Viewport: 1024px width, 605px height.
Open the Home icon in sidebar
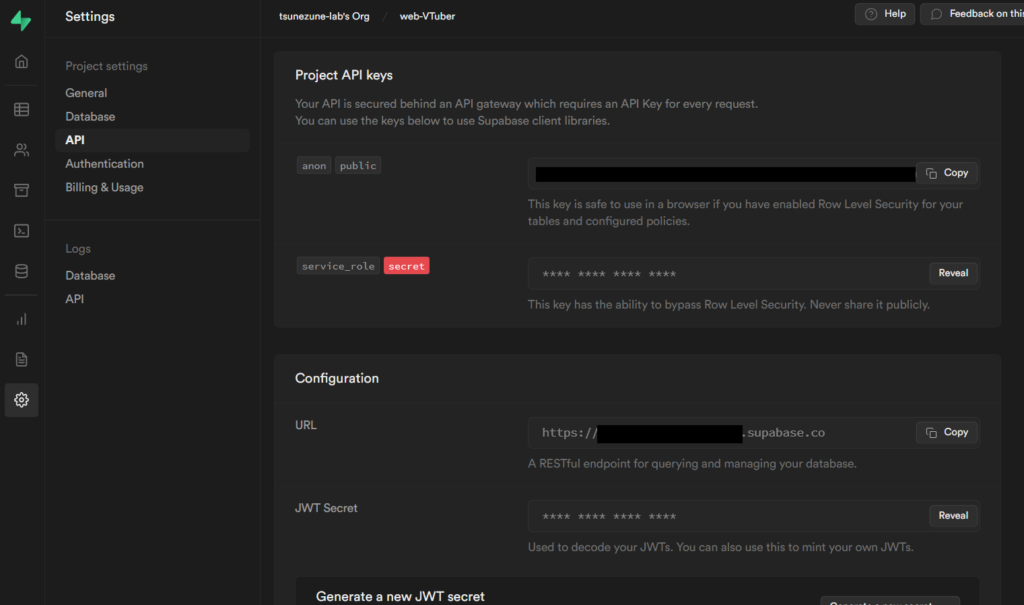[x=21, y=62]
